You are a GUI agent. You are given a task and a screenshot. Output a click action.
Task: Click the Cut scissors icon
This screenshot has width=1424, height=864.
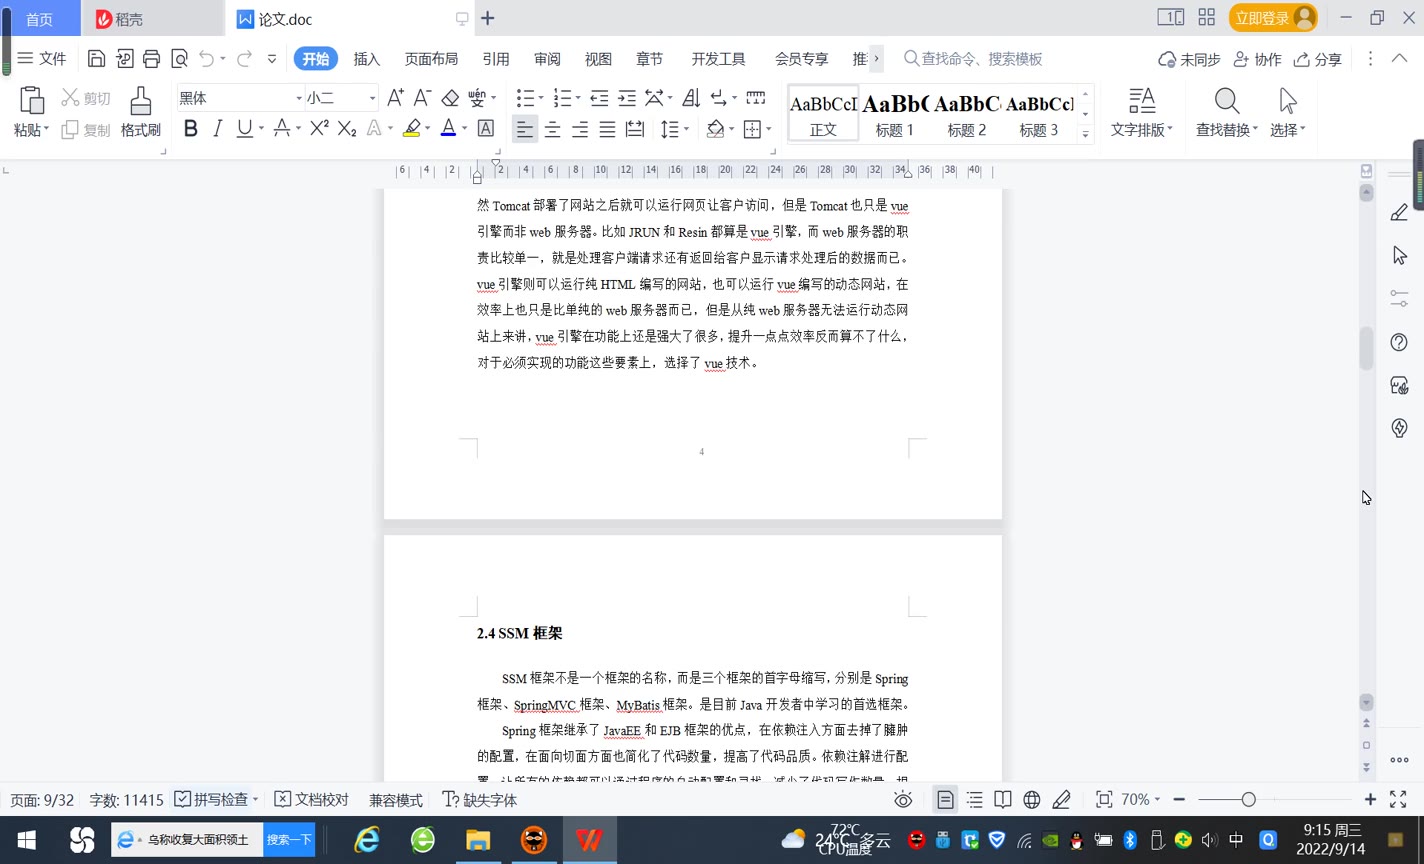pyautogui.click(x=70, y=98)
